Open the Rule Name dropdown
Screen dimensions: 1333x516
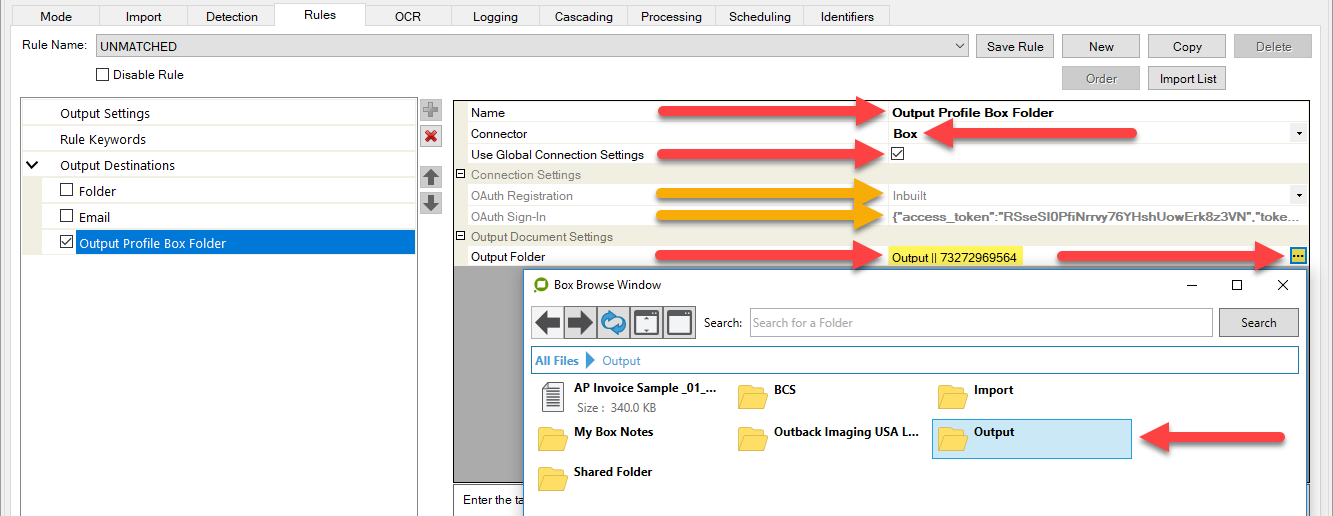pyautogui.click(x=960, y=46)
